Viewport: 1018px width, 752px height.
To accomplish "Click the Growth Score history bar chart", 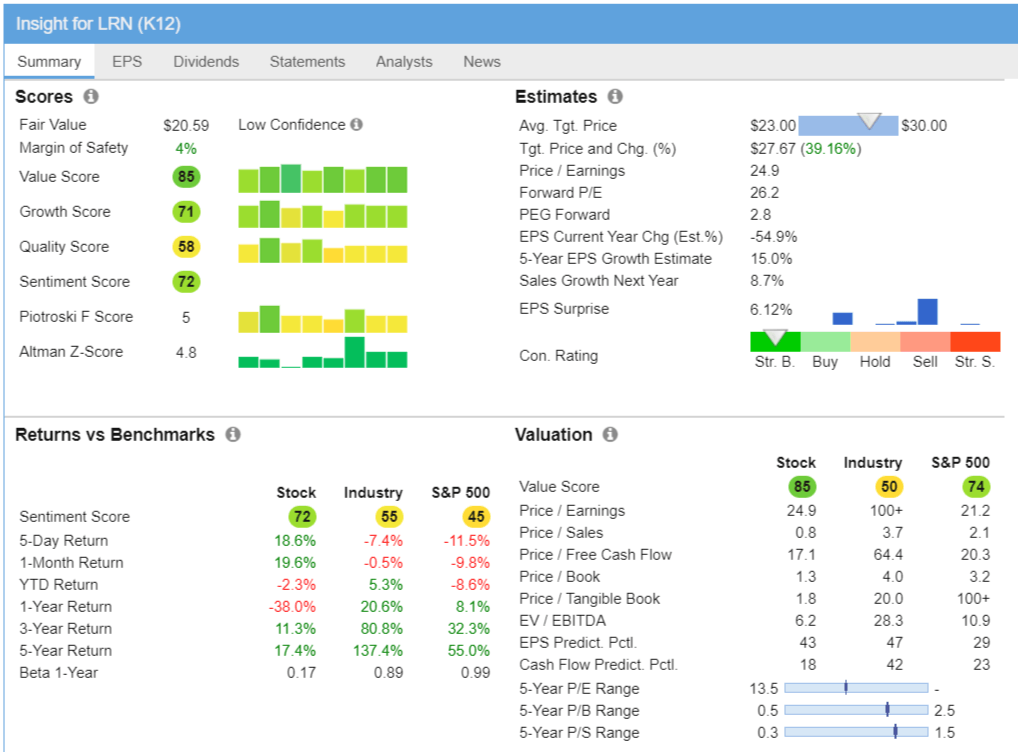I will (323, 214).
